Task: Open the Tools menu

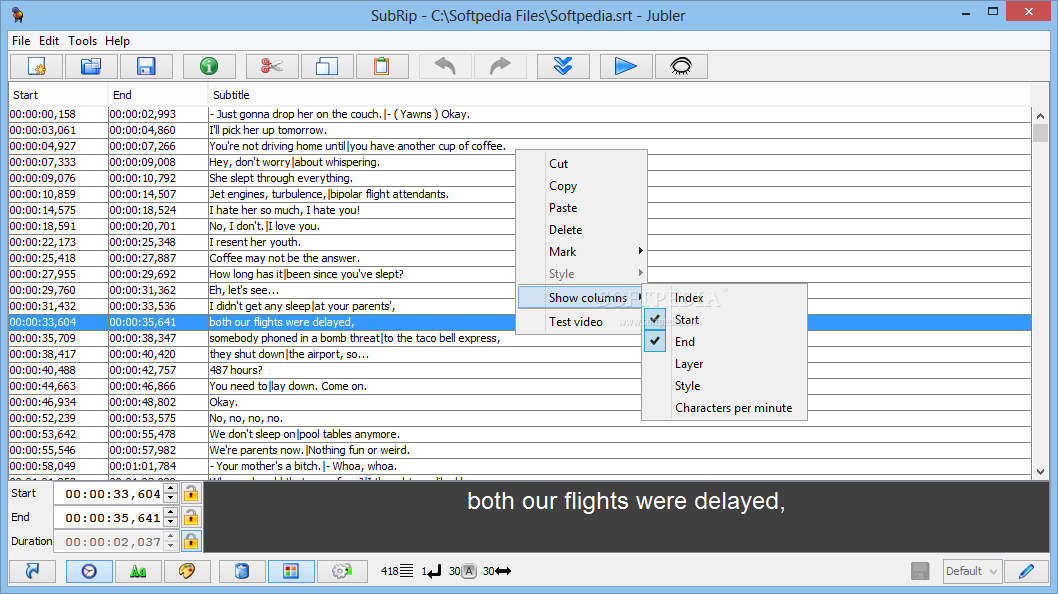Action: [x=82, y=40]
